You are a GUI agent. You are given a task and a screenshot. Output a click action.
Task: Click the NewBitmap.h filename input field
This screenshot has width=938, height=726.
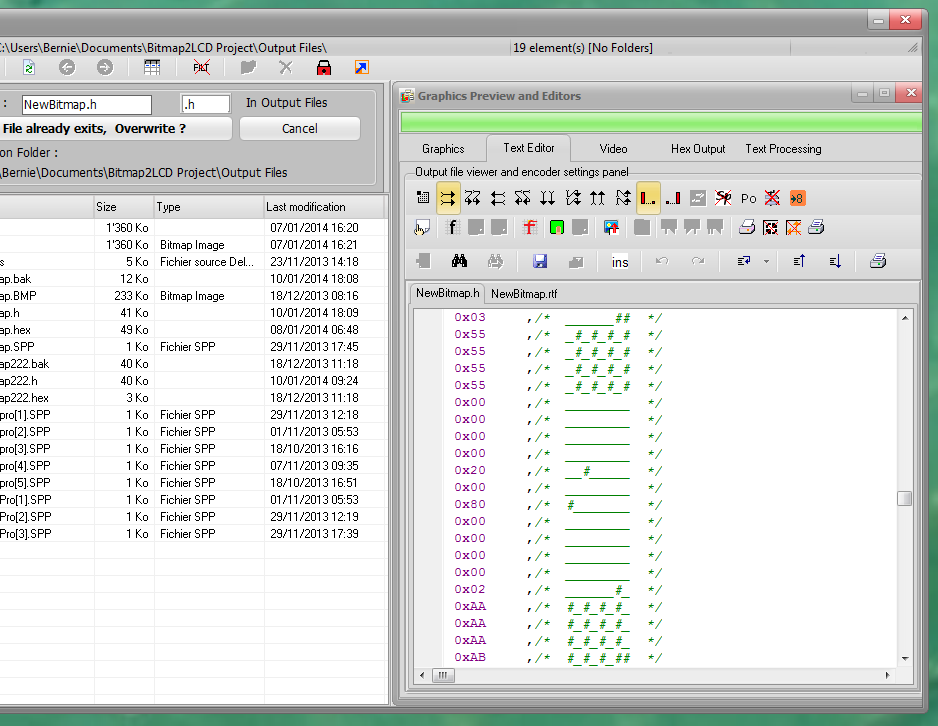tap(86, 104)
